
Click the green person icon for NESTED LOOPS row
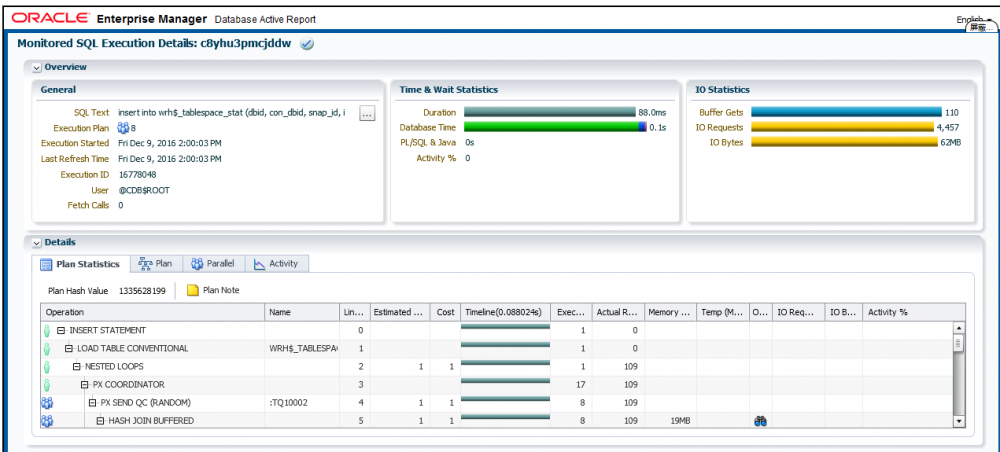(46, 367)
